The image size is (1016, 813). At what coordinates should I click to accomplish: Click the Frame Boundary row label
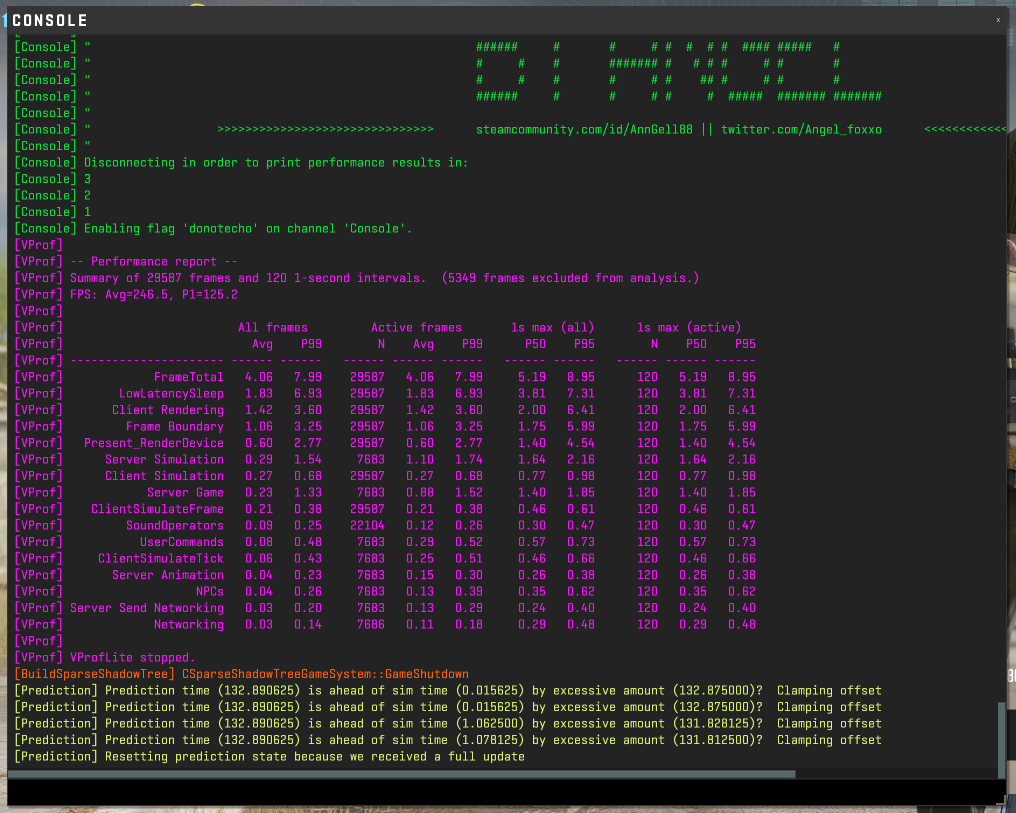point(174,427)
